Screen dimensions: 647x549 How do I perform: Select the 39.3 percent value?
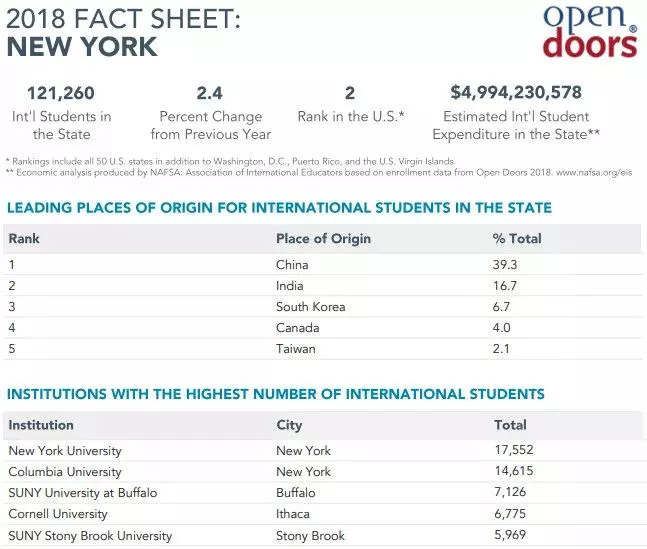pyautogui.click(x=505, y=265)
